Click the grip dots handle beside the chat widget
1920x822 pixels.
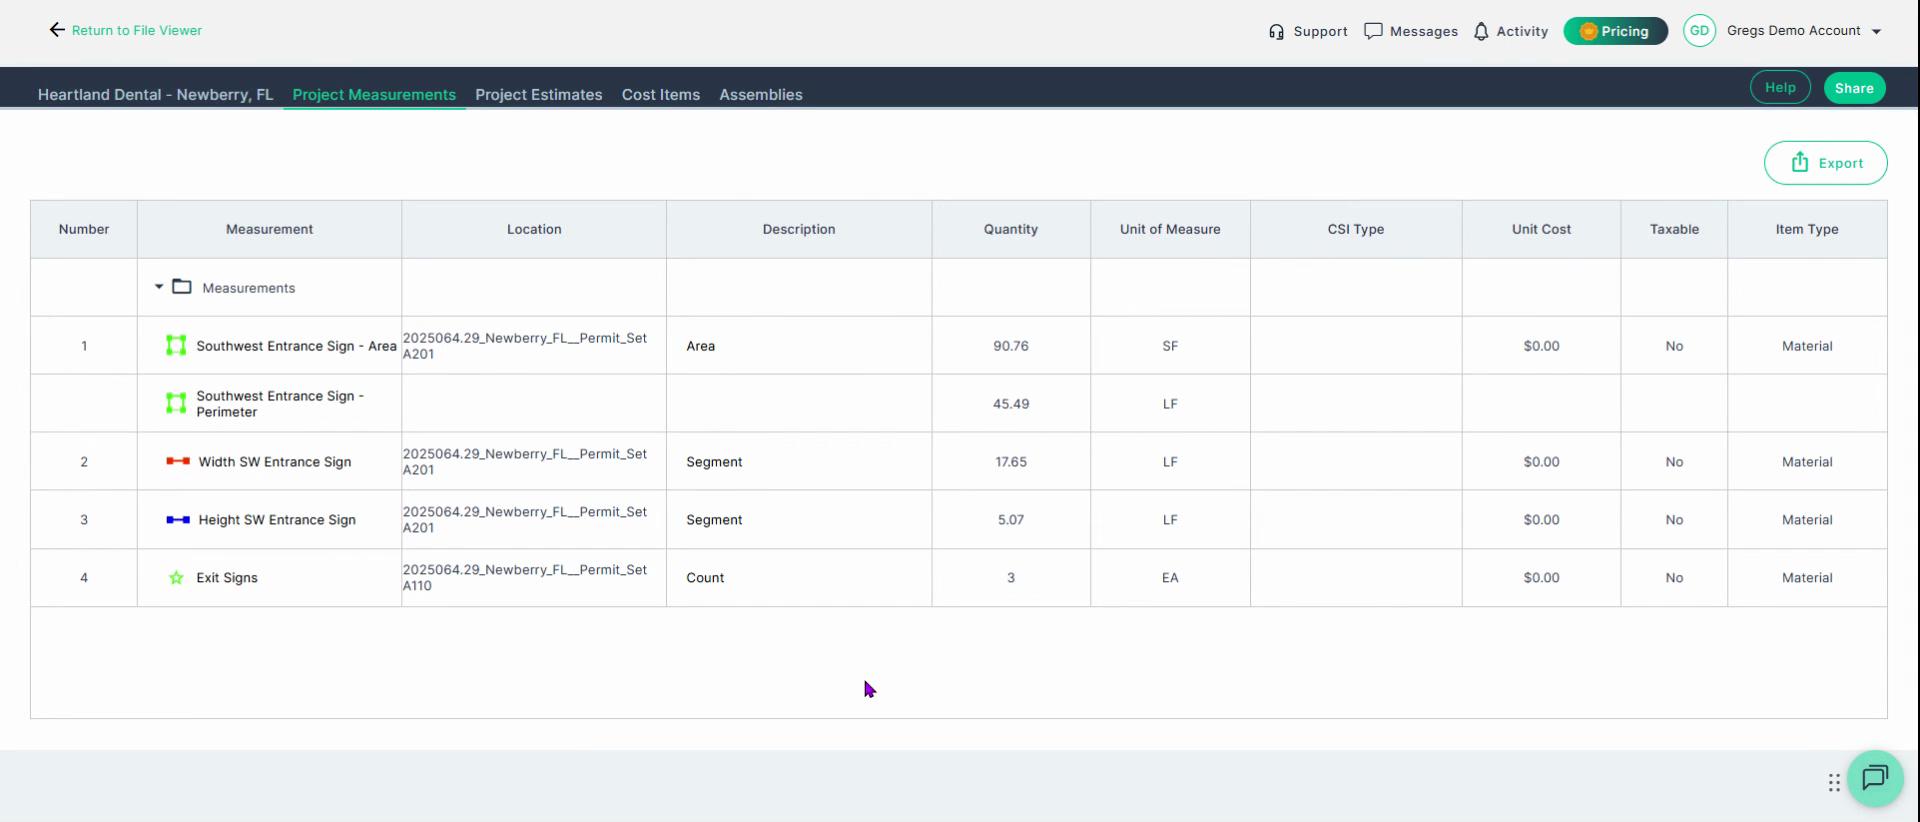[1834, 783]
